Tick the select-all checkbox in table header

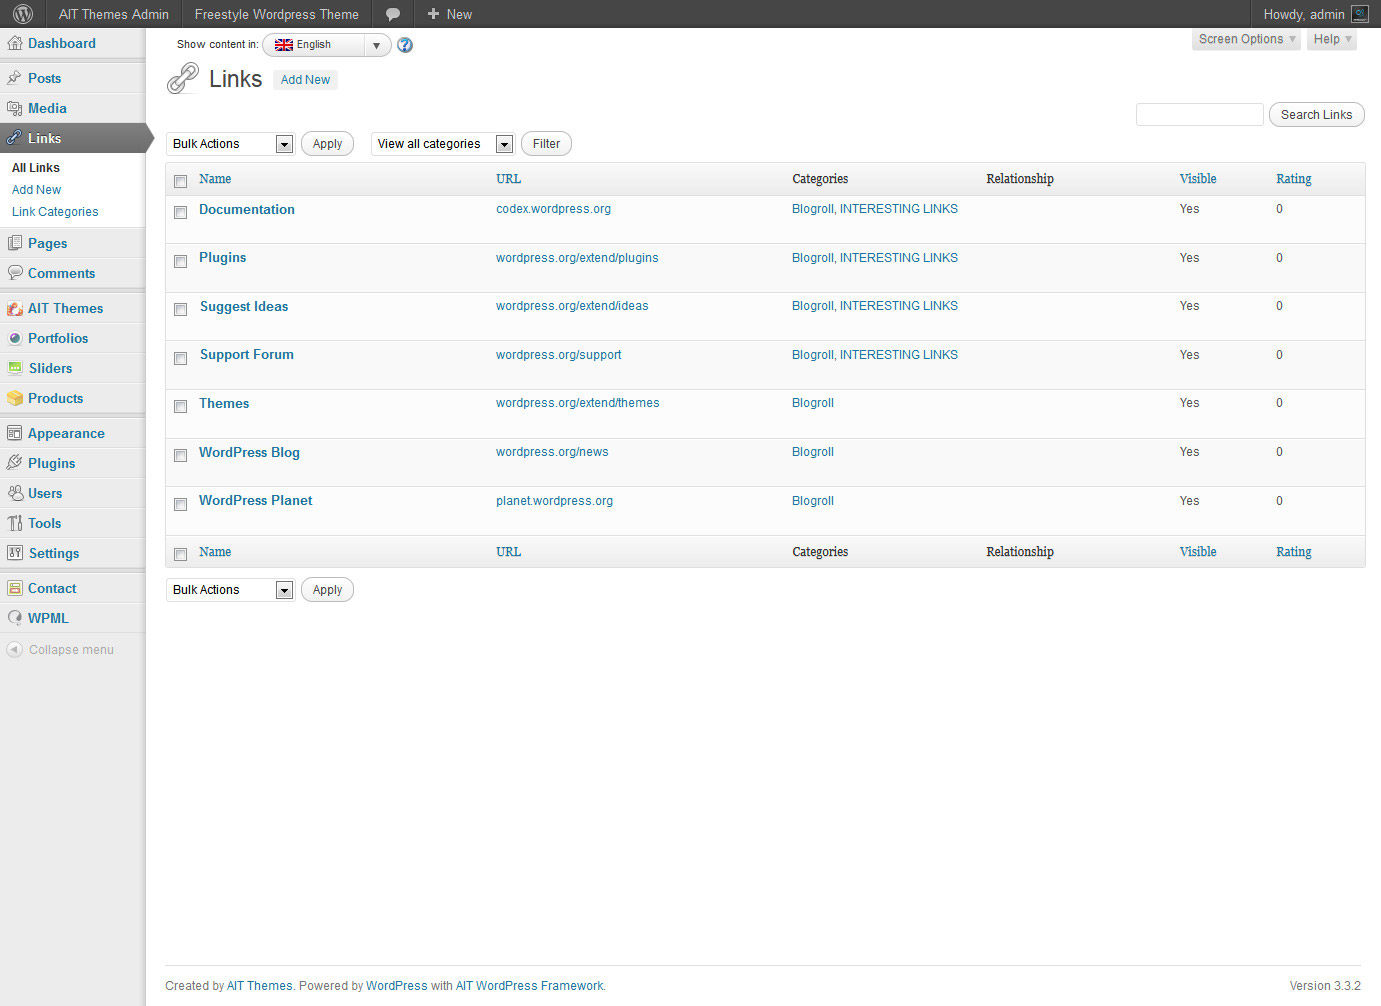tap(181, 181)
